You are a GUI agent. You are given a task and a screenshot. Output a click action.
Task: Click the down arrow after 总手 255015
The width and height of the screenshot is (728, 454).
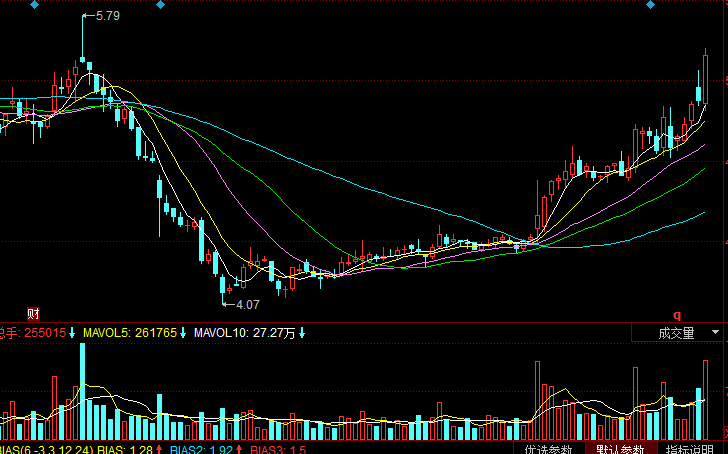(72, 333)
